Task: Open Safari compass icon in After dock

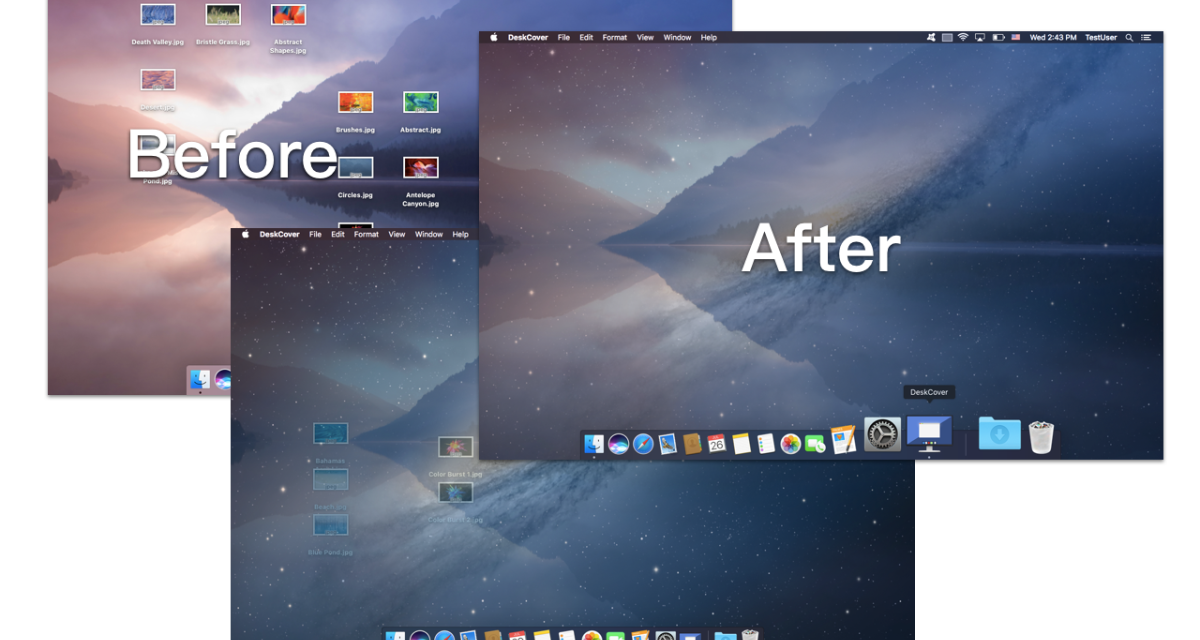Action: [x=643, y=443]
